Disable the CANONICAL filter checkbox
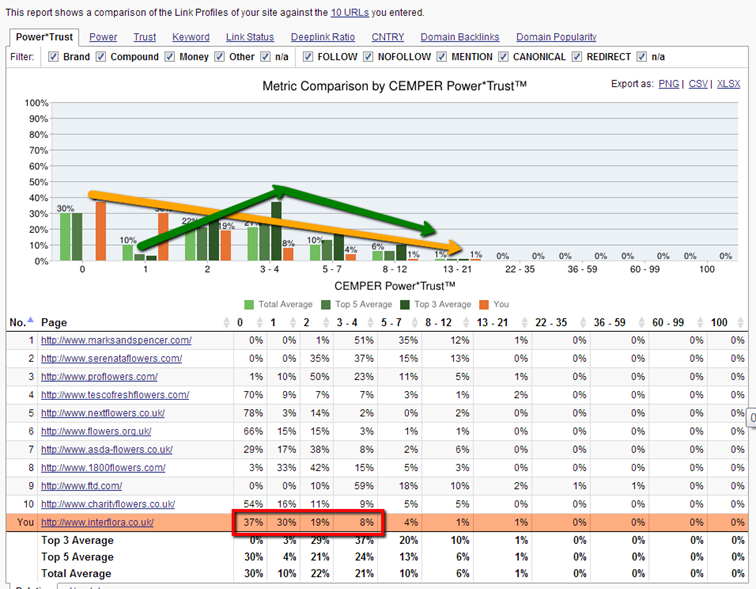The height and width of the screenshot is (589, 756). (x=503, y=57)
